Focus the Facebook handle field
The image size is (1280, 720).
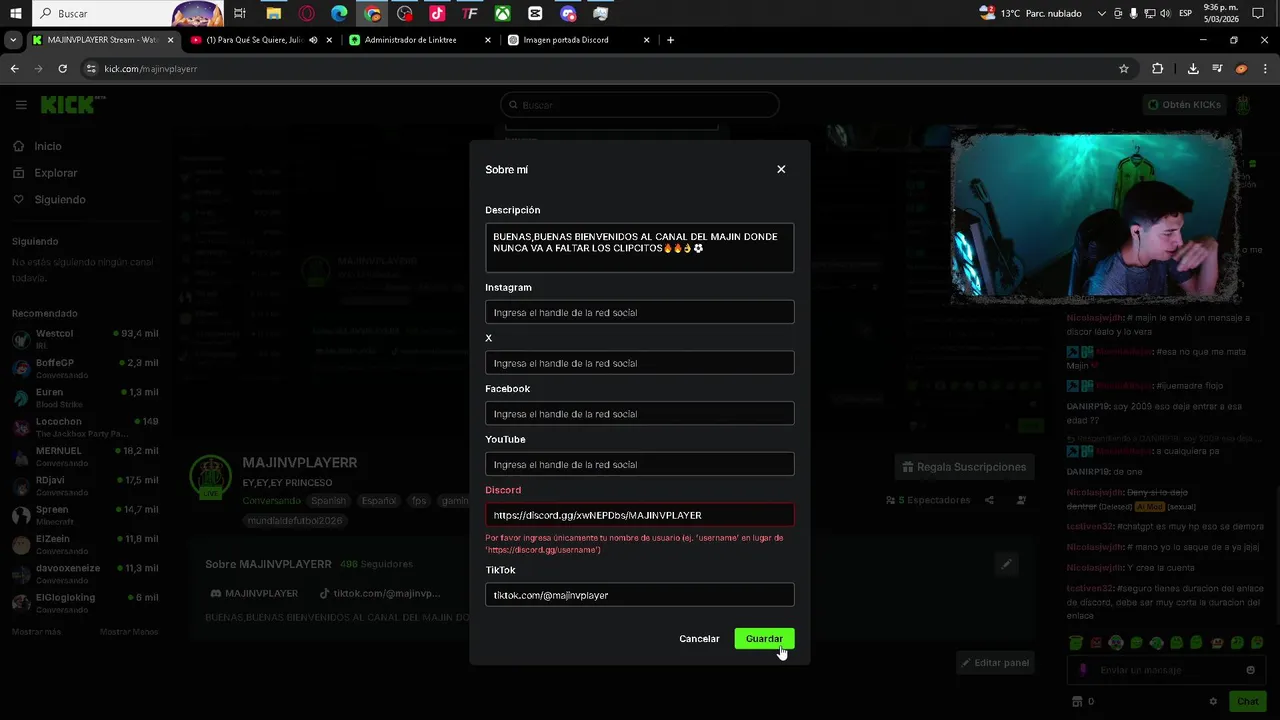[640, 413]
